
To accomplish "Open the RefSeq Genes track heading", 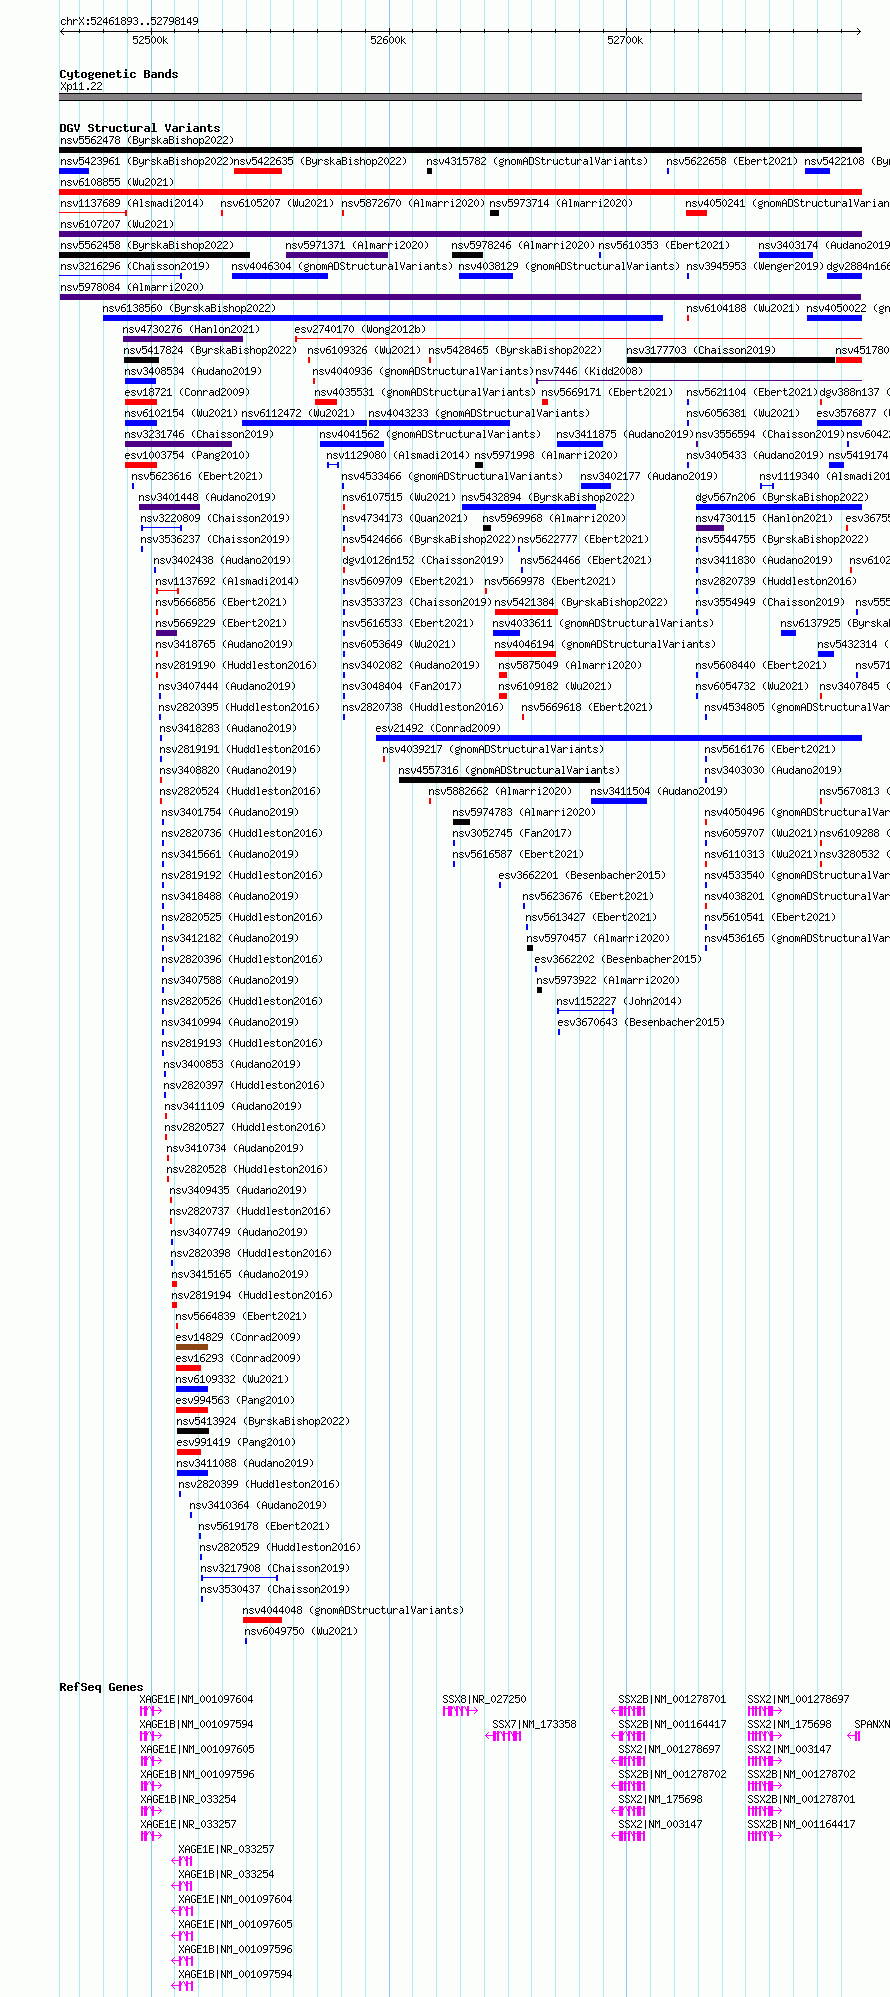I will [x=101, y=1687].
